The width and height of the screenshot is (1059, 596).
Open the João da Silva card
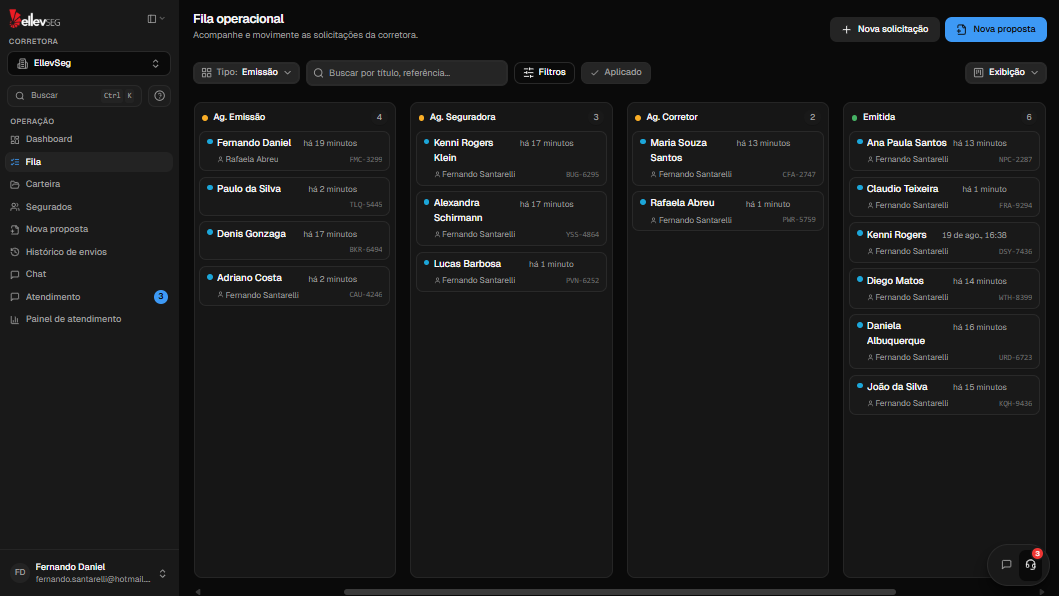[x=944, y=395]
